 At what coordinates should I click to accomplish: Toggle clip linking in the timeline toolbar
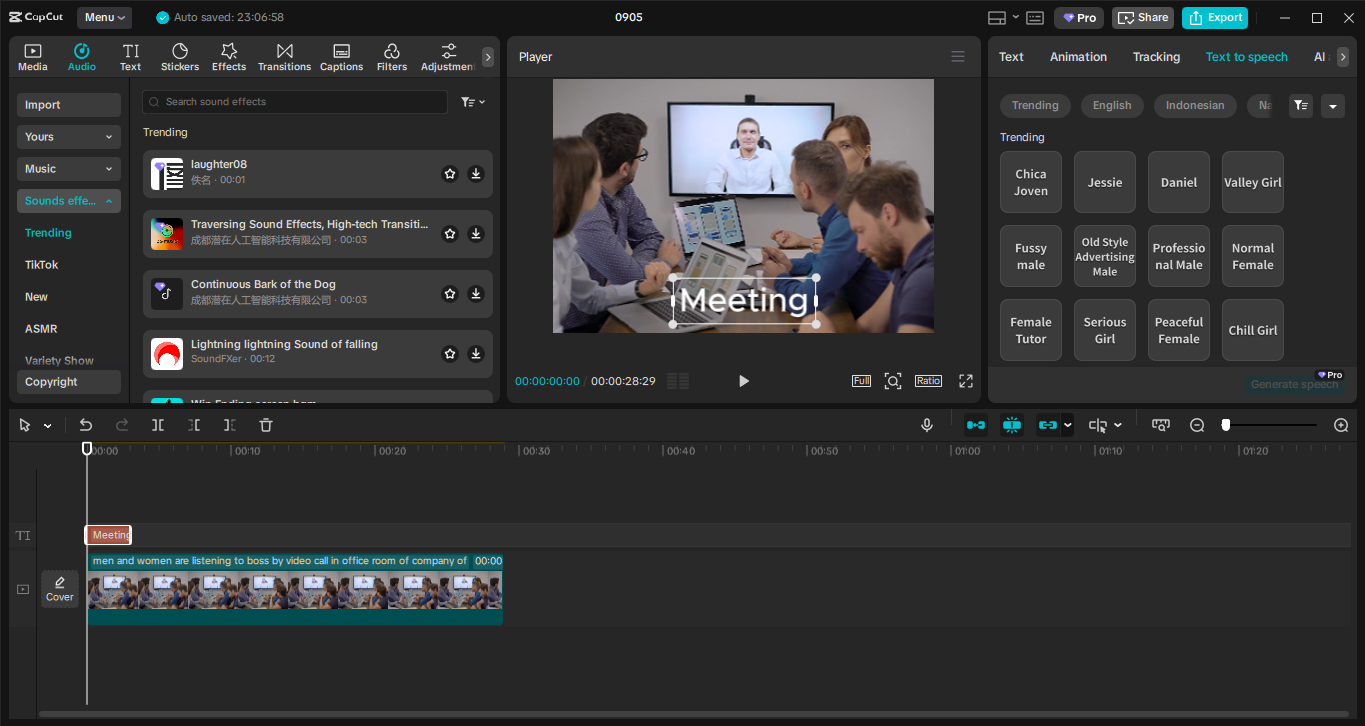pyautogui.click(x=1047, y=424)
